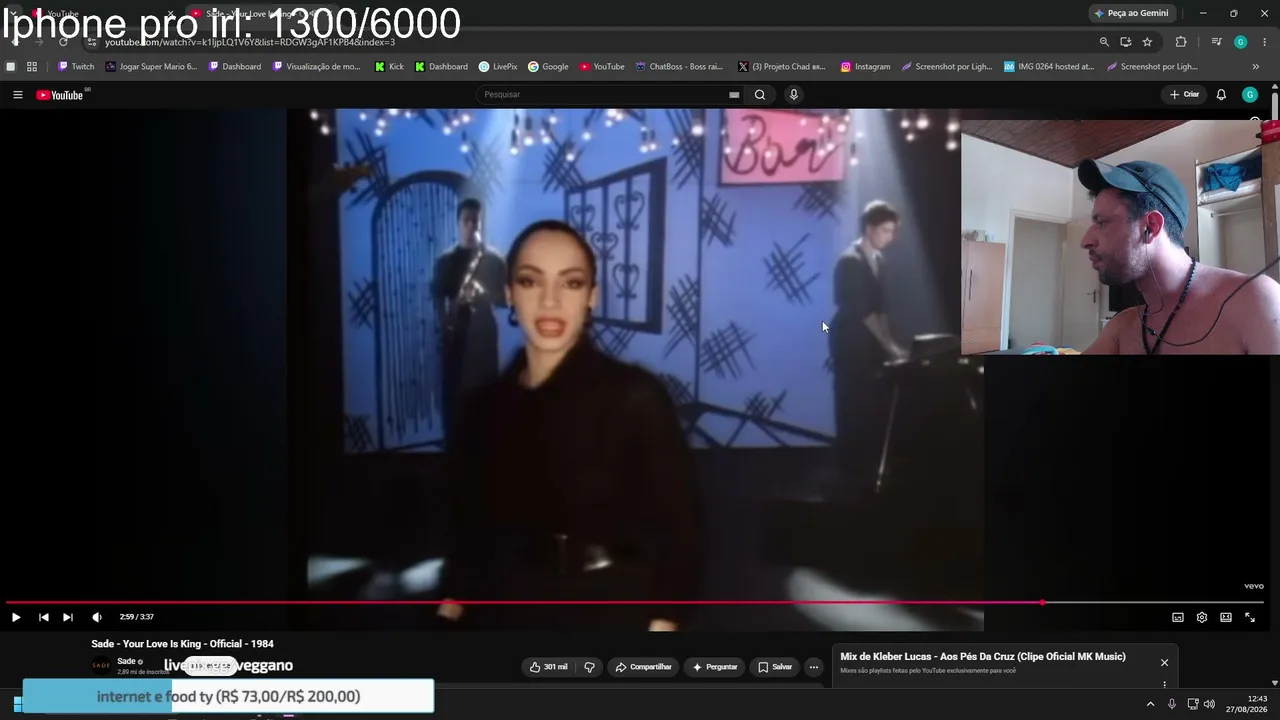1280x720 pixels.
Task: Open YouTube notifications bell
Action: coord(1221,95)
